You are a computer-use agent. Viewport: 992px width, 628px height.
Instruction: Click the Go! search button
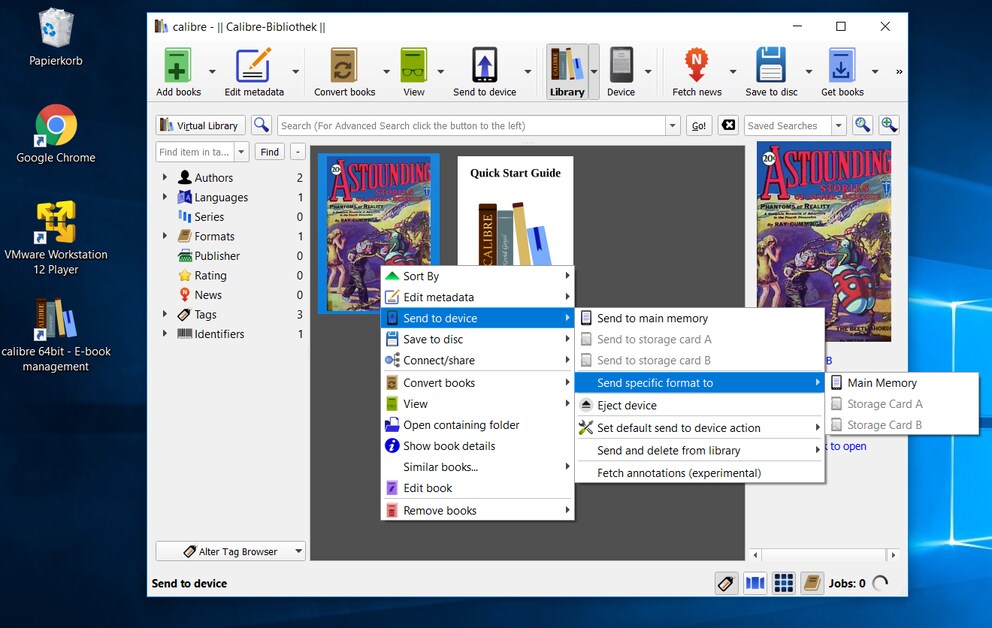click(699, 125)
